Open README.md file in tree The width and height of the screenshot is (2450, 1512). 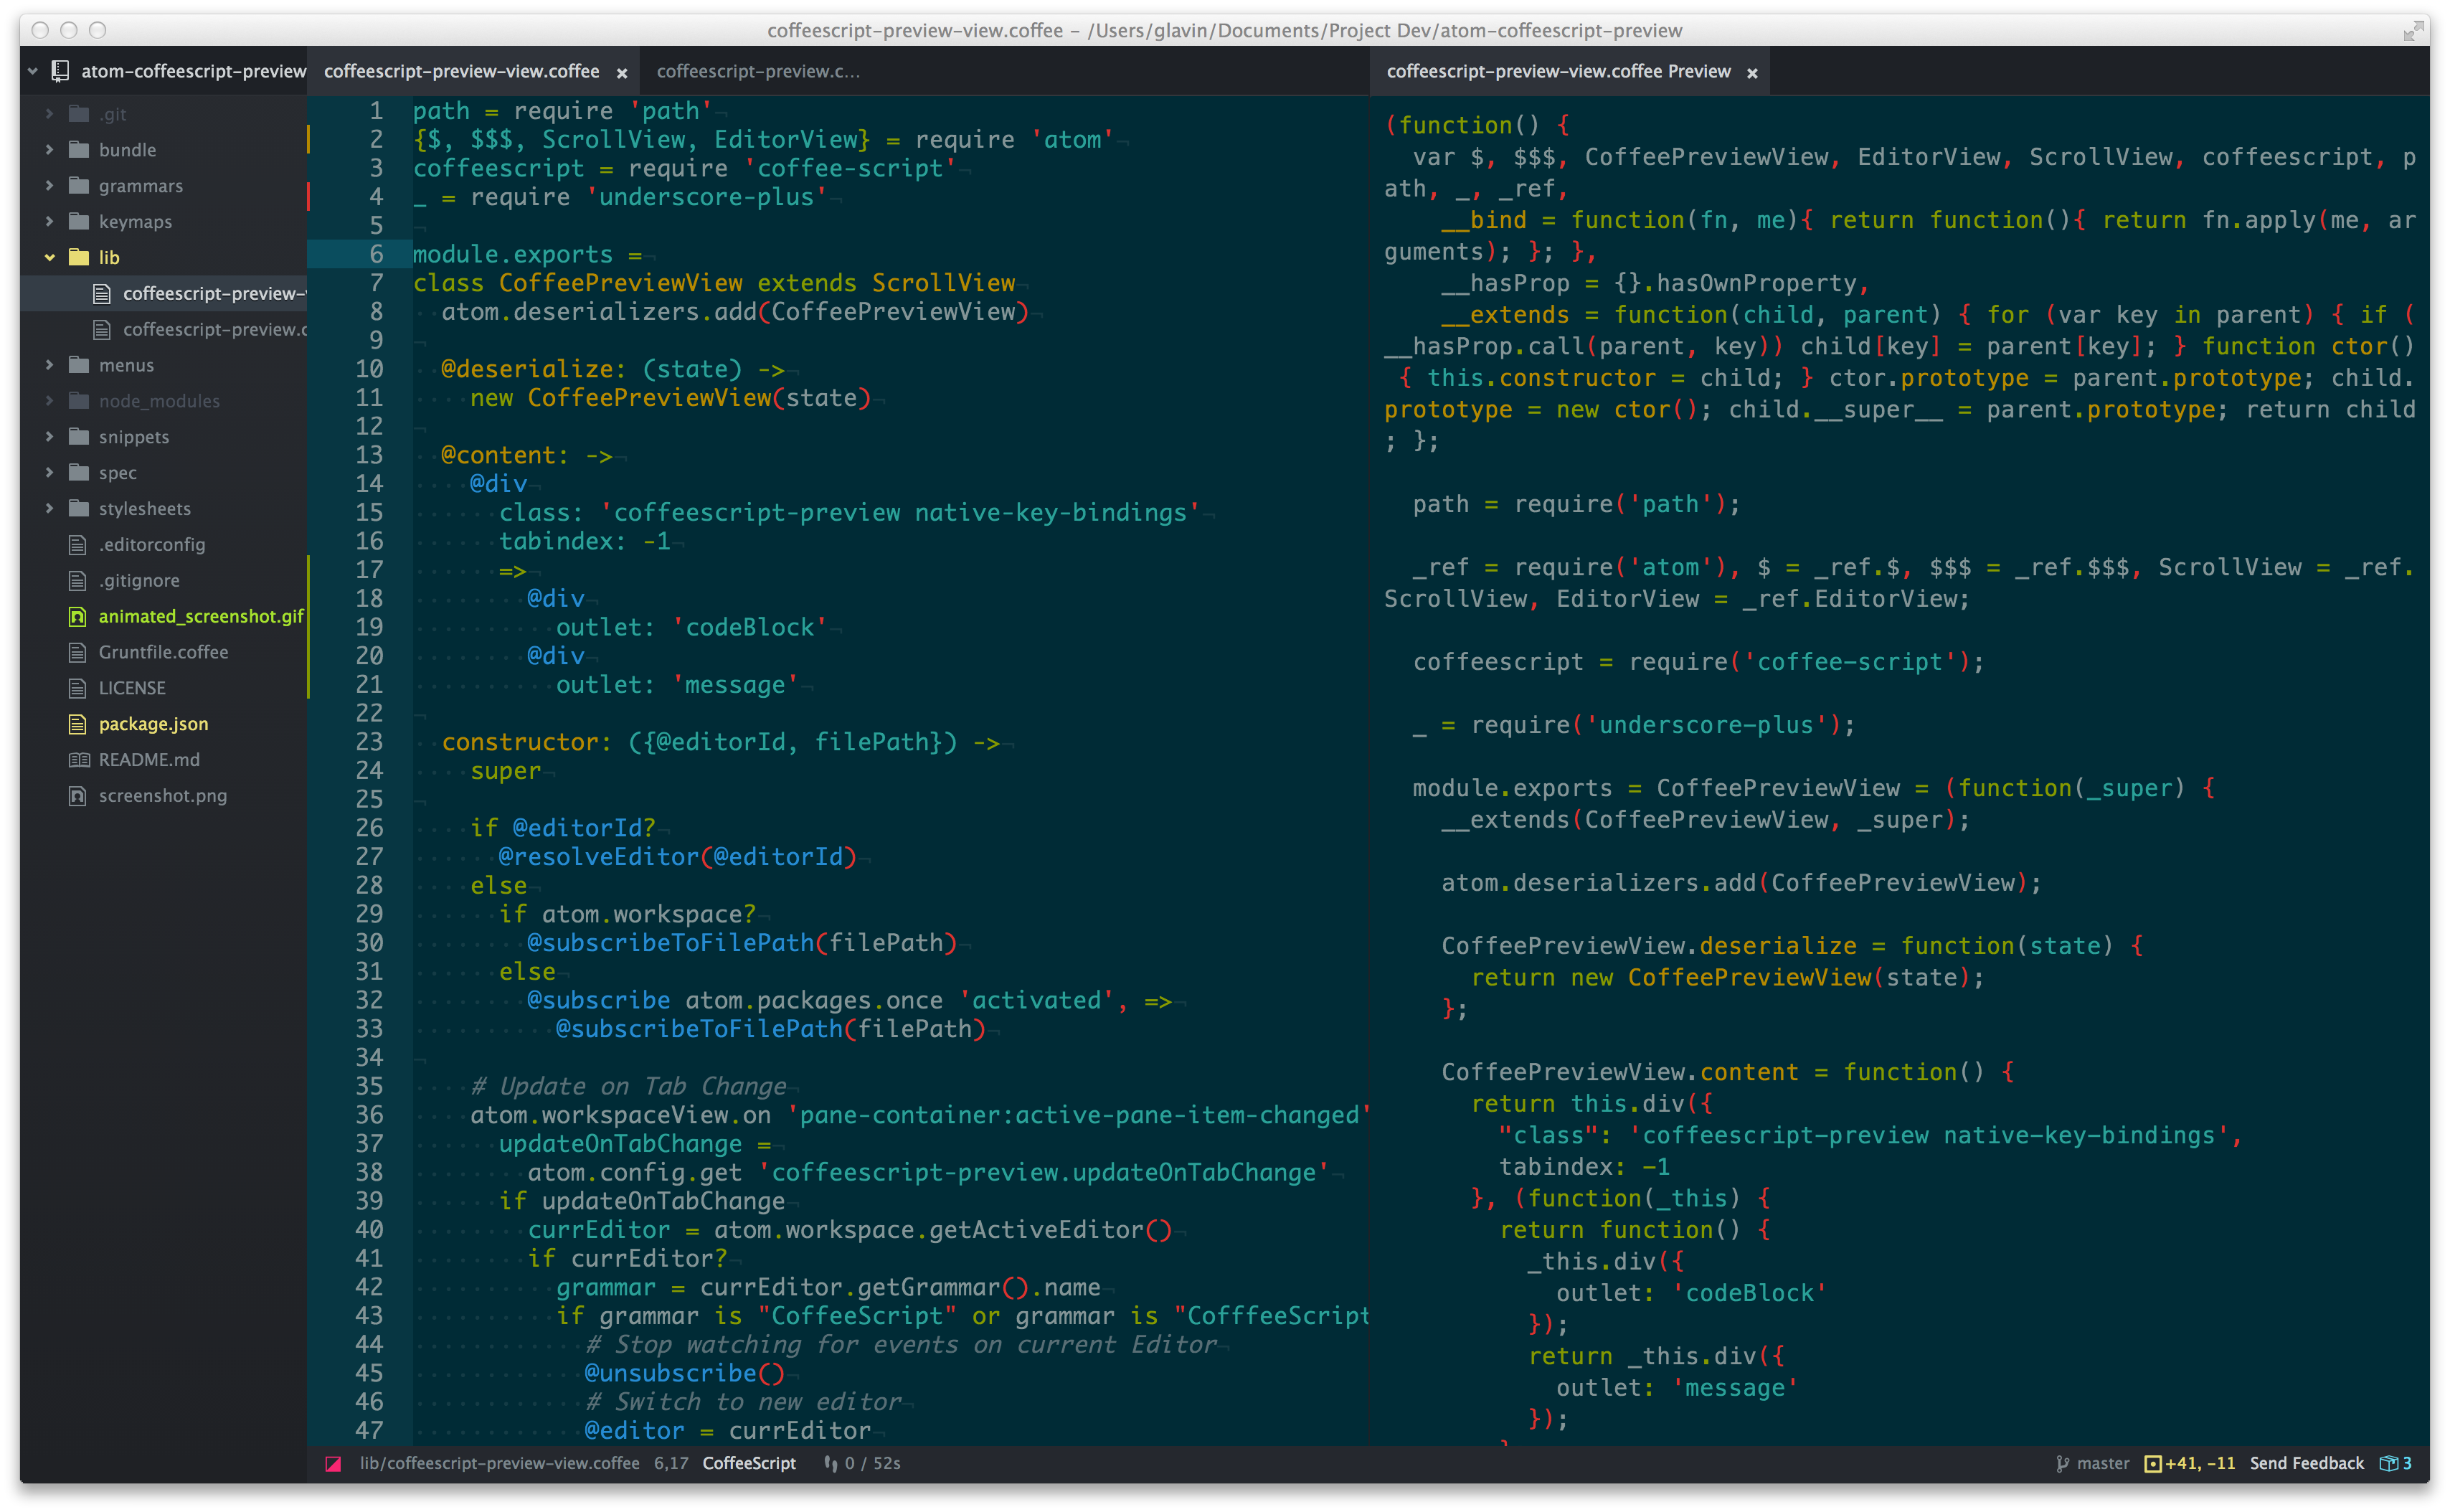click(x=149, y=760)
